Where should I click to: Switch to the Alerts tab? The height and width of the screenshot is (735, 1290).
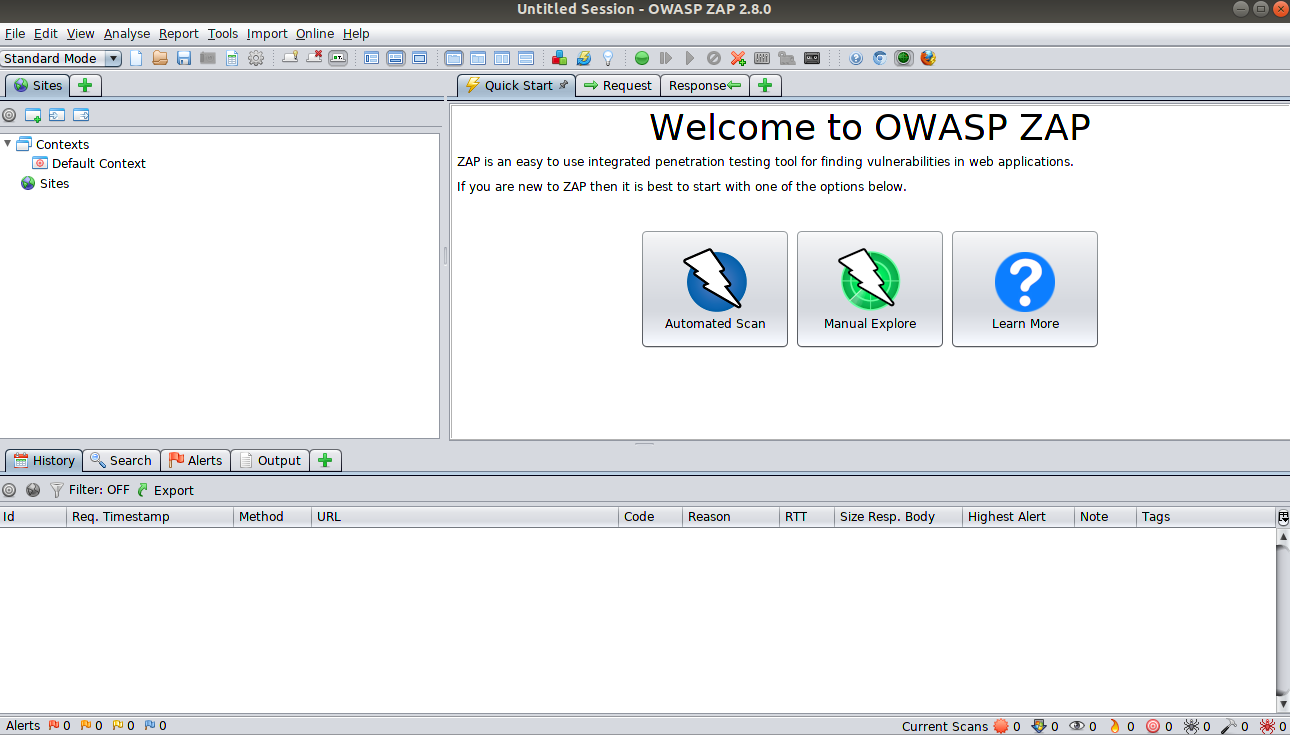pos(196,460)
